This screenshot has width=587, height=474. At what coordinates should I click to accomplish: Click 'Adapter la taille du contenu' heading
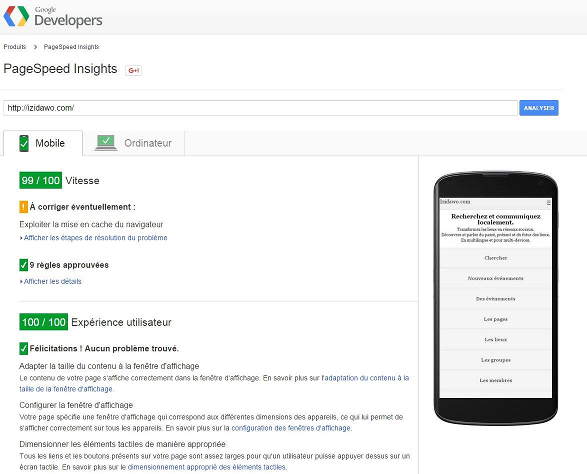coord(109,366)
